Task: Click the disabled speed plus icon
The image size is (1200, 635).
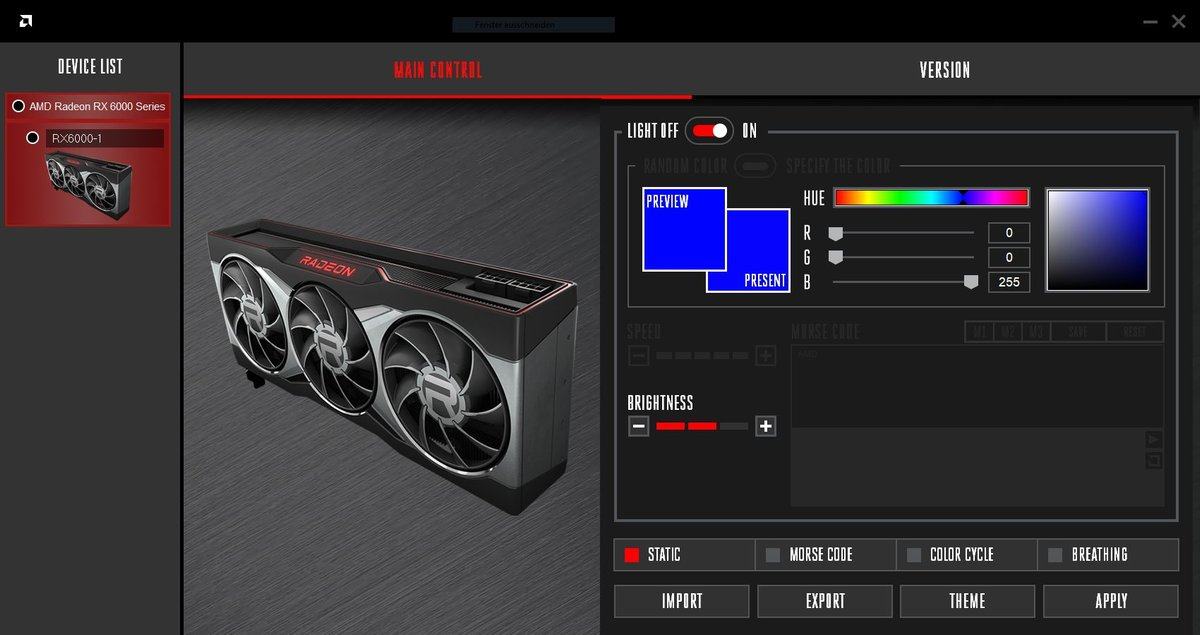Action: (x=766, y=355)
